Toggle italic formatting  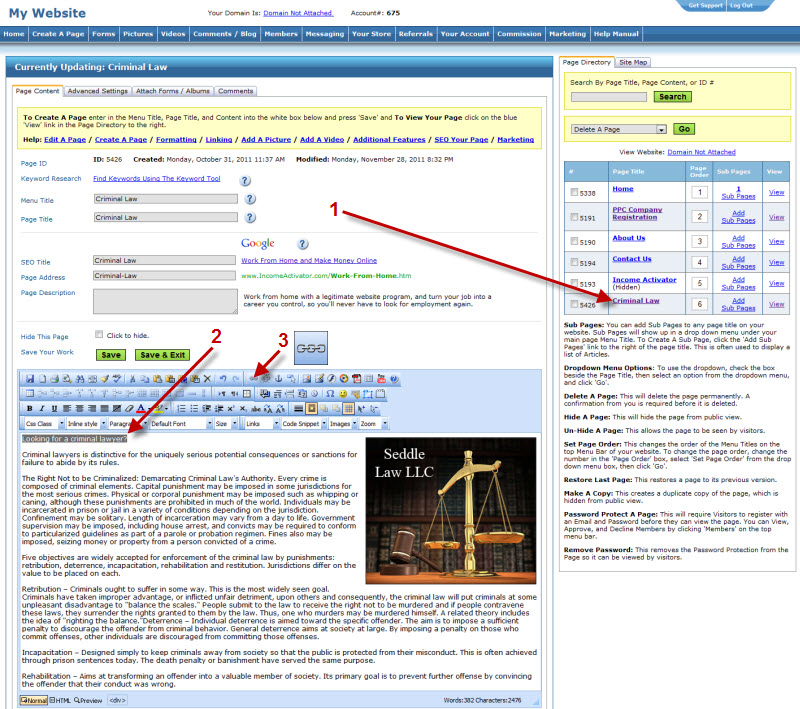[42, 409]
